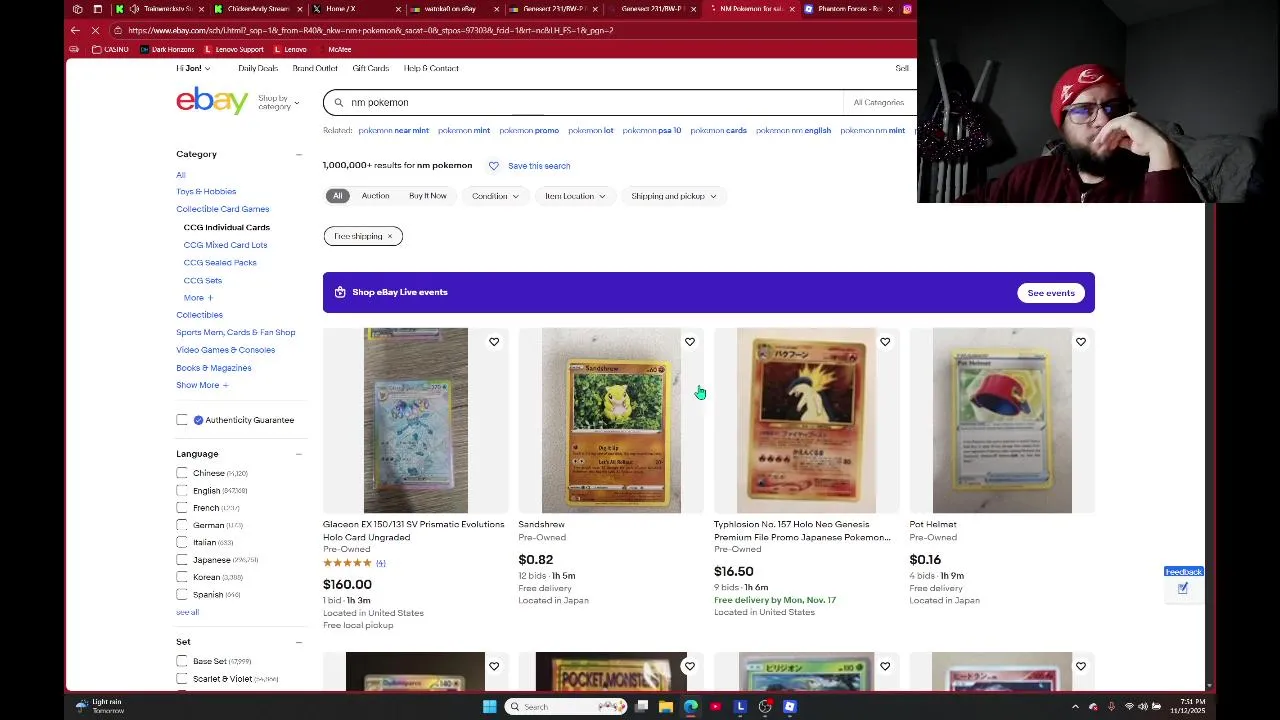Open File Explorer from taskbar
Image resolution: width=1280 pixels, height=720 pixels.
coord(665,707)
